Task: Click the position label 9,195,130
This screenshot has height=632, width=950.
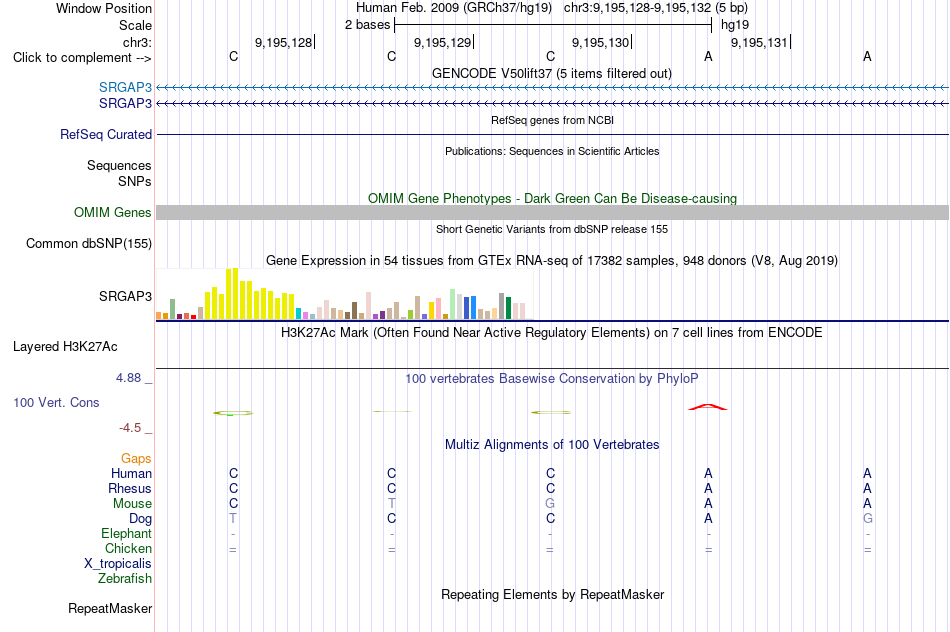Action: coord(600,42)
